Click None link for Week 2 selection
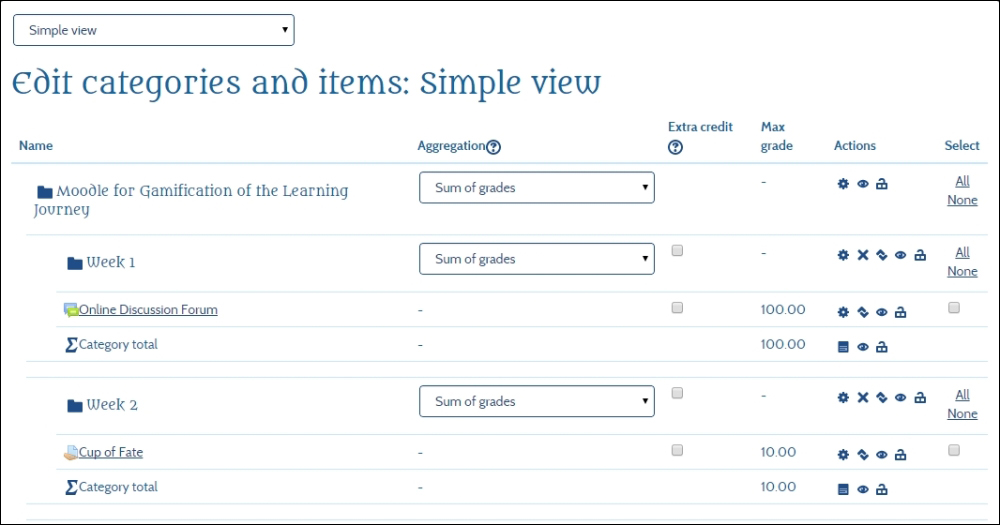Viewport: 1000px width, 525px height. click(962, 414)
